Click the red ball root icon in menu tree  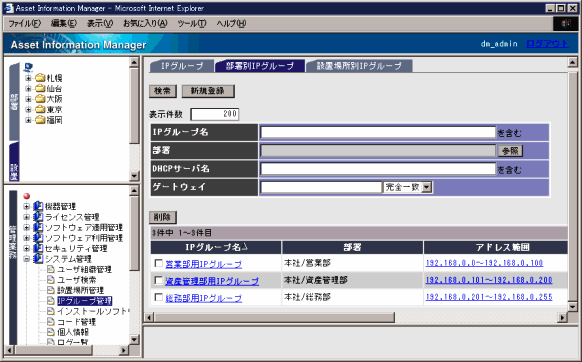click(x=27, y=196)
